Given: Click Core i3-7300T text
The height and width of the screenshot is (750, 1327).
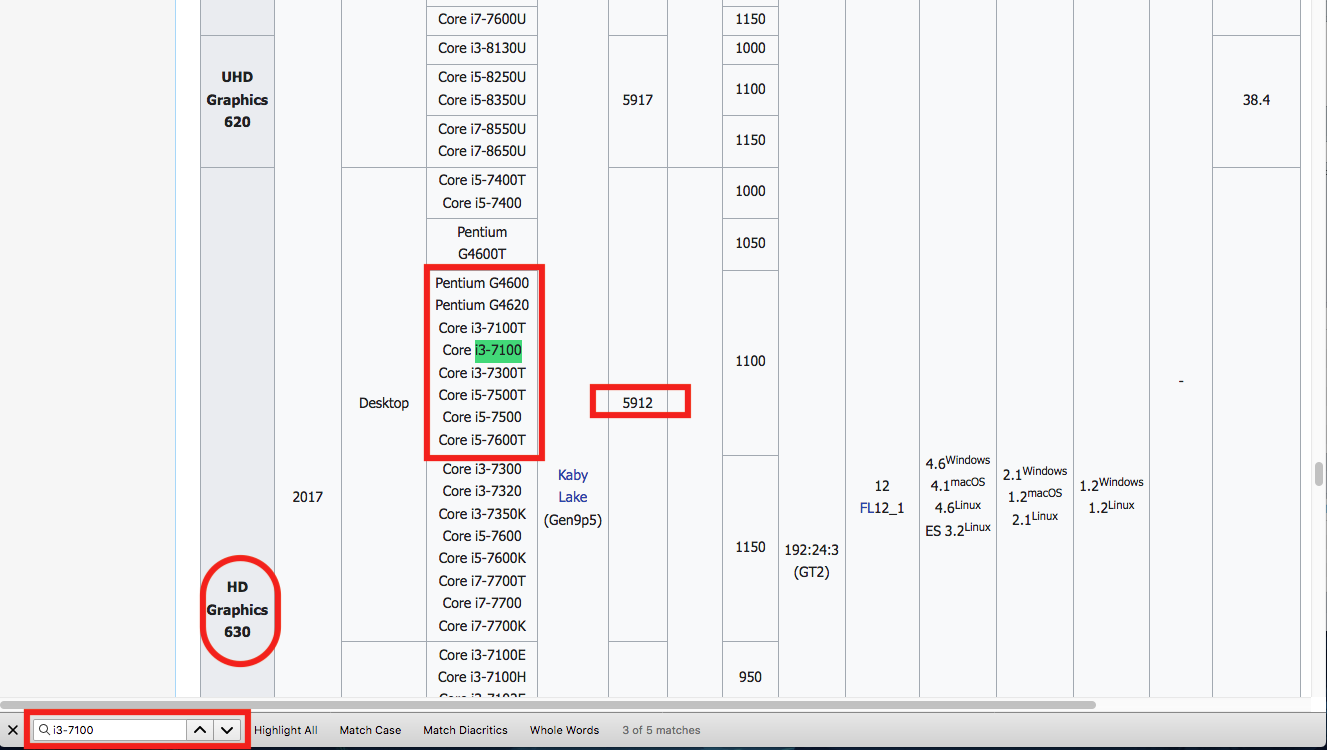Looking at the screenshot, I should point(482,373).
